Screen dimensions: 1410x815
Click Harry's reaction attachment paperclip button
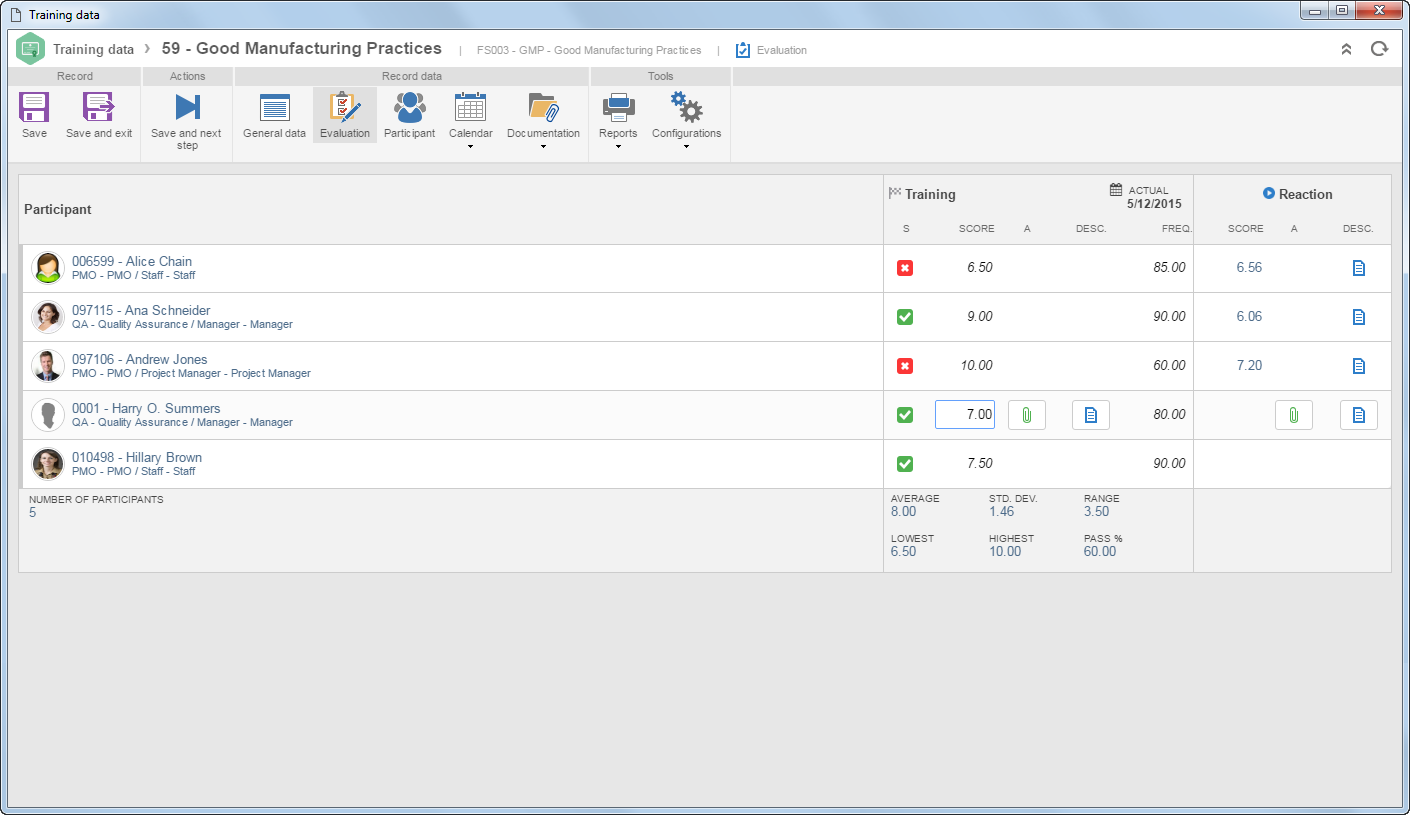tap(1294, 415)
